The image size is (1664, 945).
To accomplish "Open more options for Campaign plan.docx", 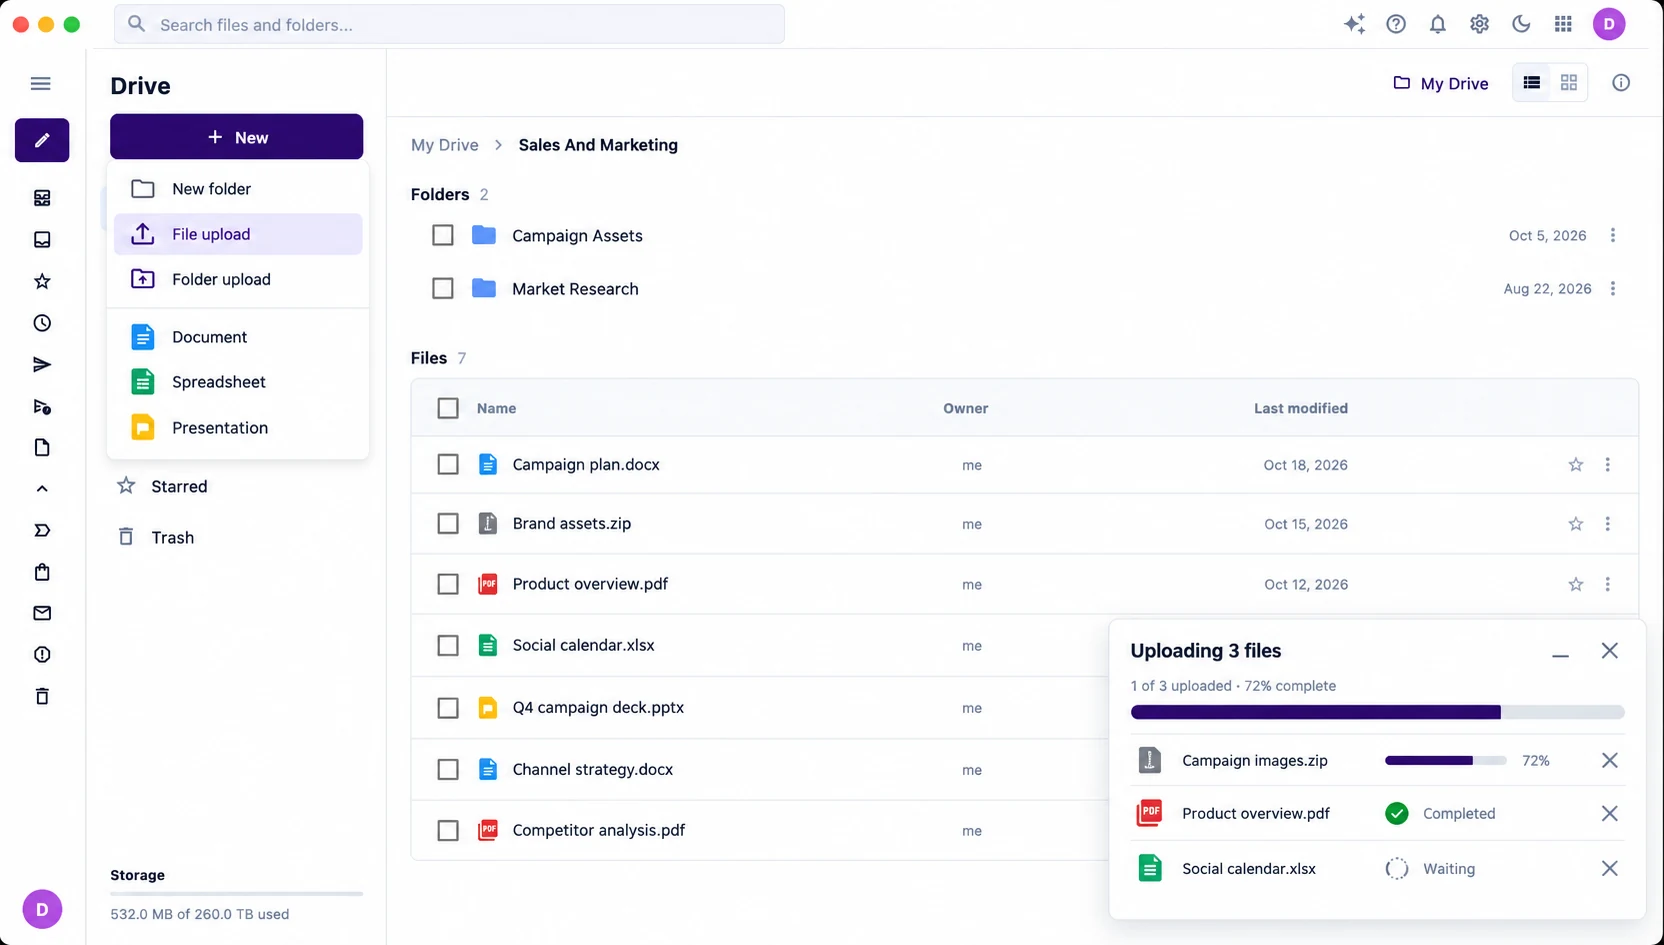I will [1608, 465].
